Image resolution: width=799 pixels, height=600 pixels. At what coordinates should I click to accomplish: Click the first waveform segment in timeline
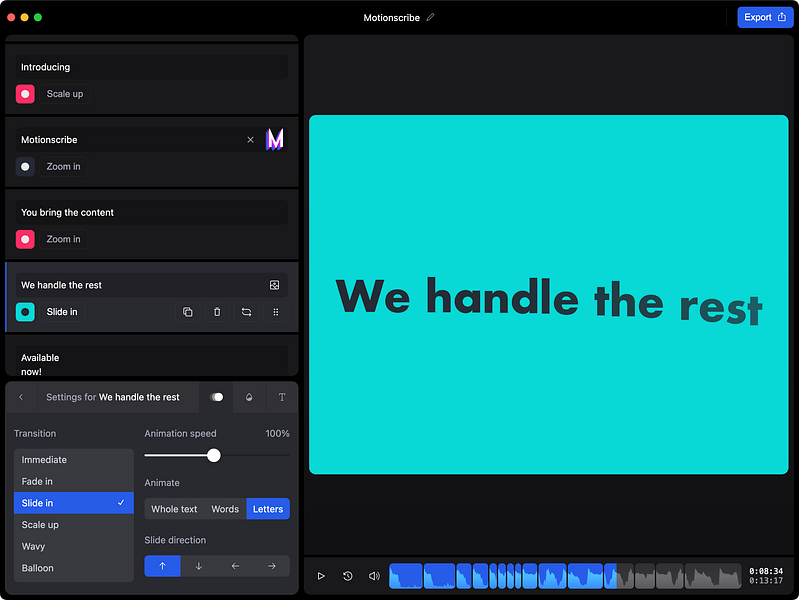pos(406,576)
